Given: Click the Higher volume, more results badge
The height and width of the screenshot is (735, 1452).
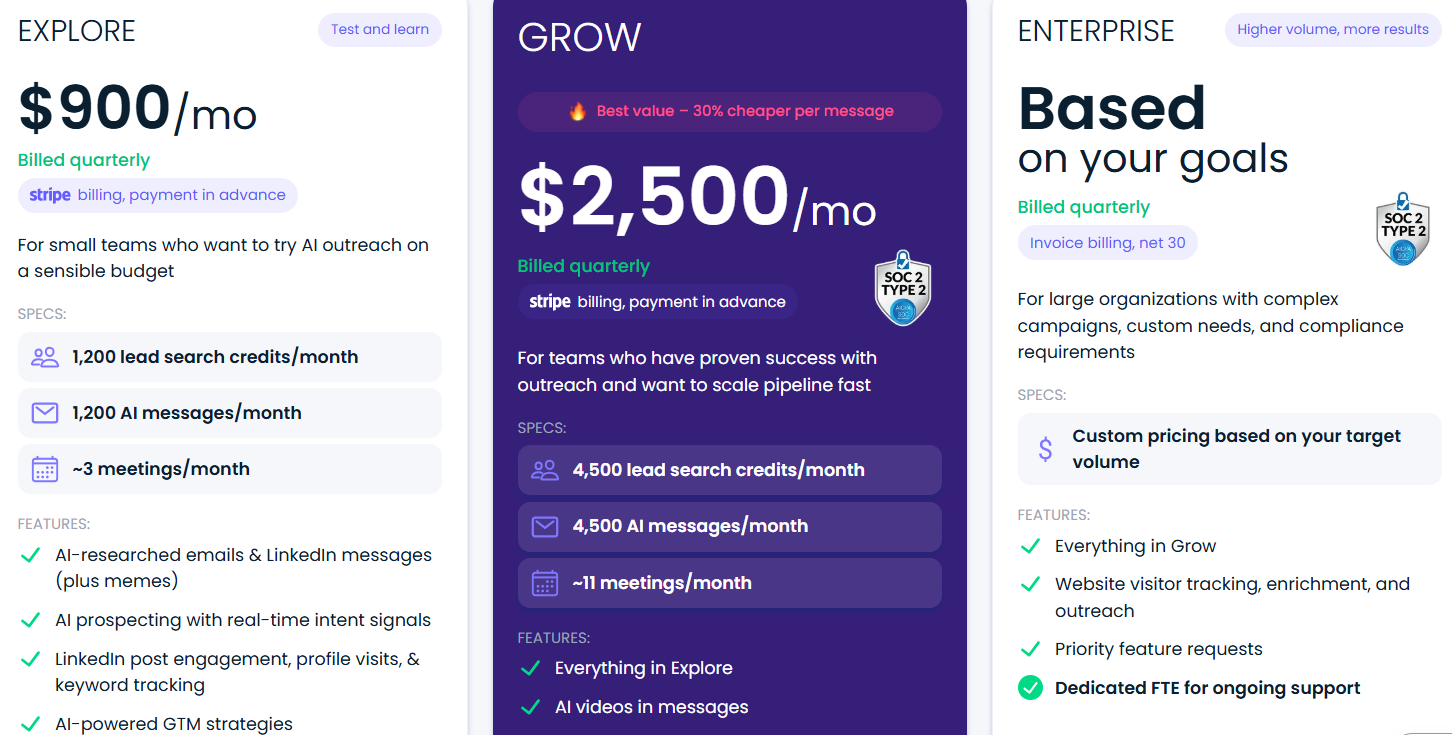Looking at the screenshot, I should [1332, 29].
